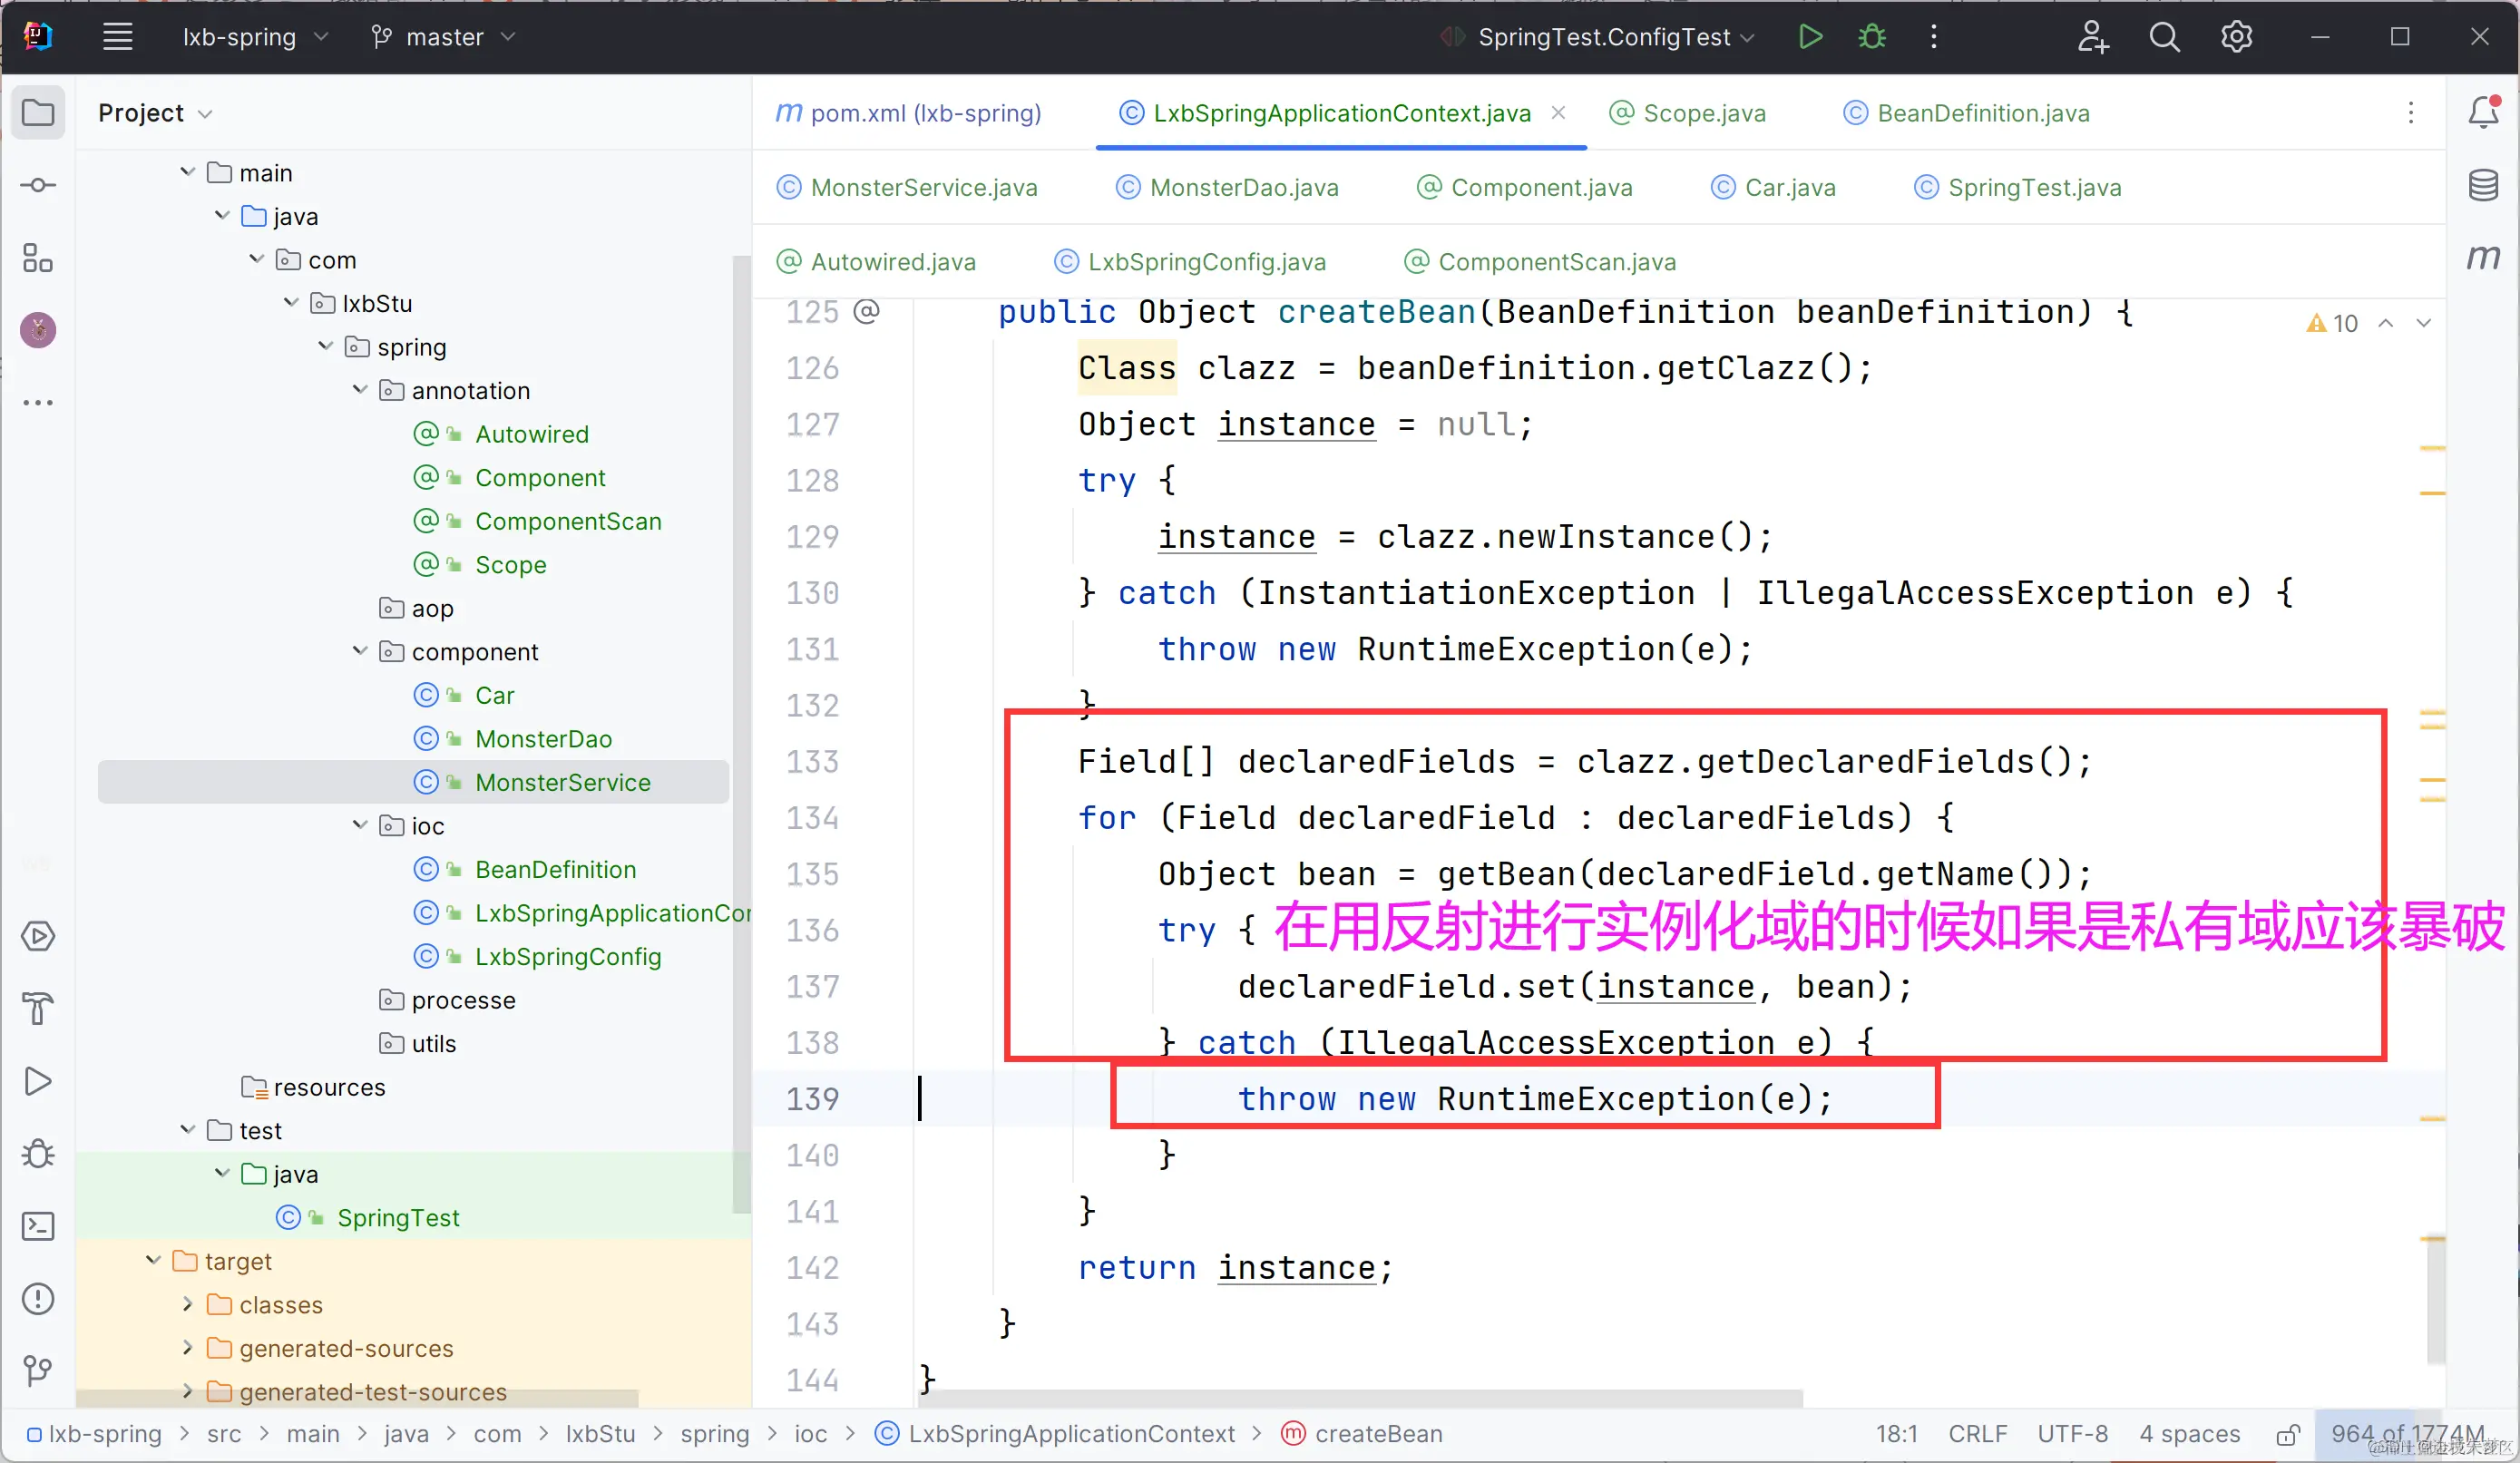Viewport: 2520px width, 1463px height.
Task: Open the master branch dropdown
Action: 444,37
